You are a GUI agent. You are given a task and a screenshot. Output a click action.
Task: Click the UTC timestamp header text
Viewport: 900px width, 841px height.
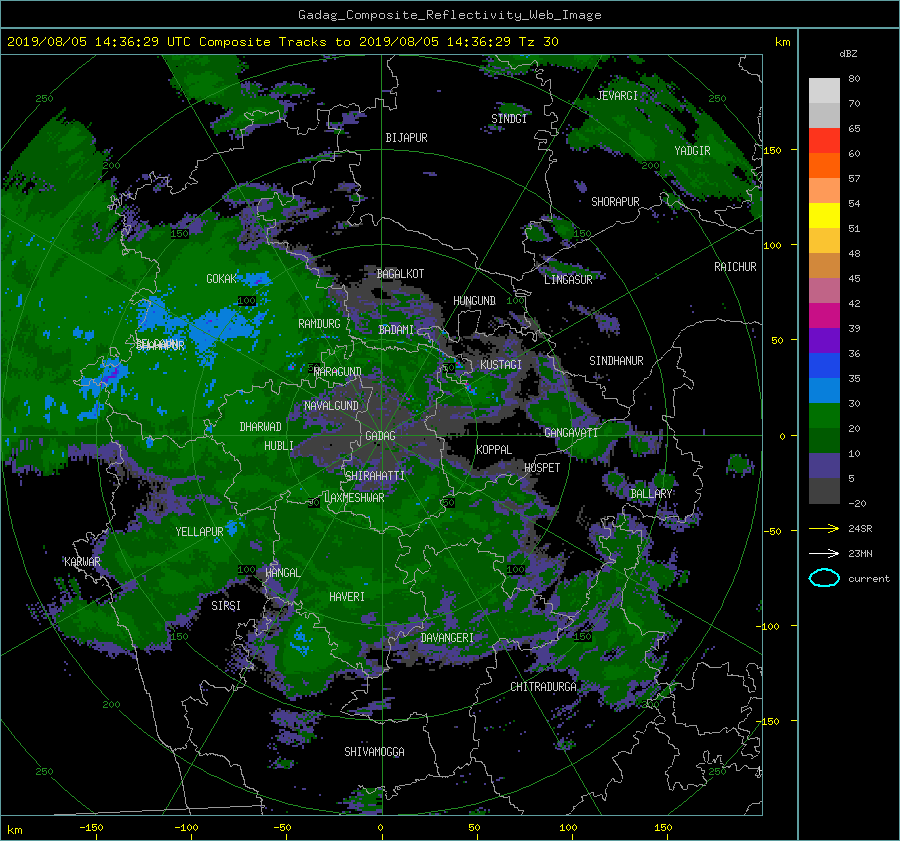[x=282, y=42]
